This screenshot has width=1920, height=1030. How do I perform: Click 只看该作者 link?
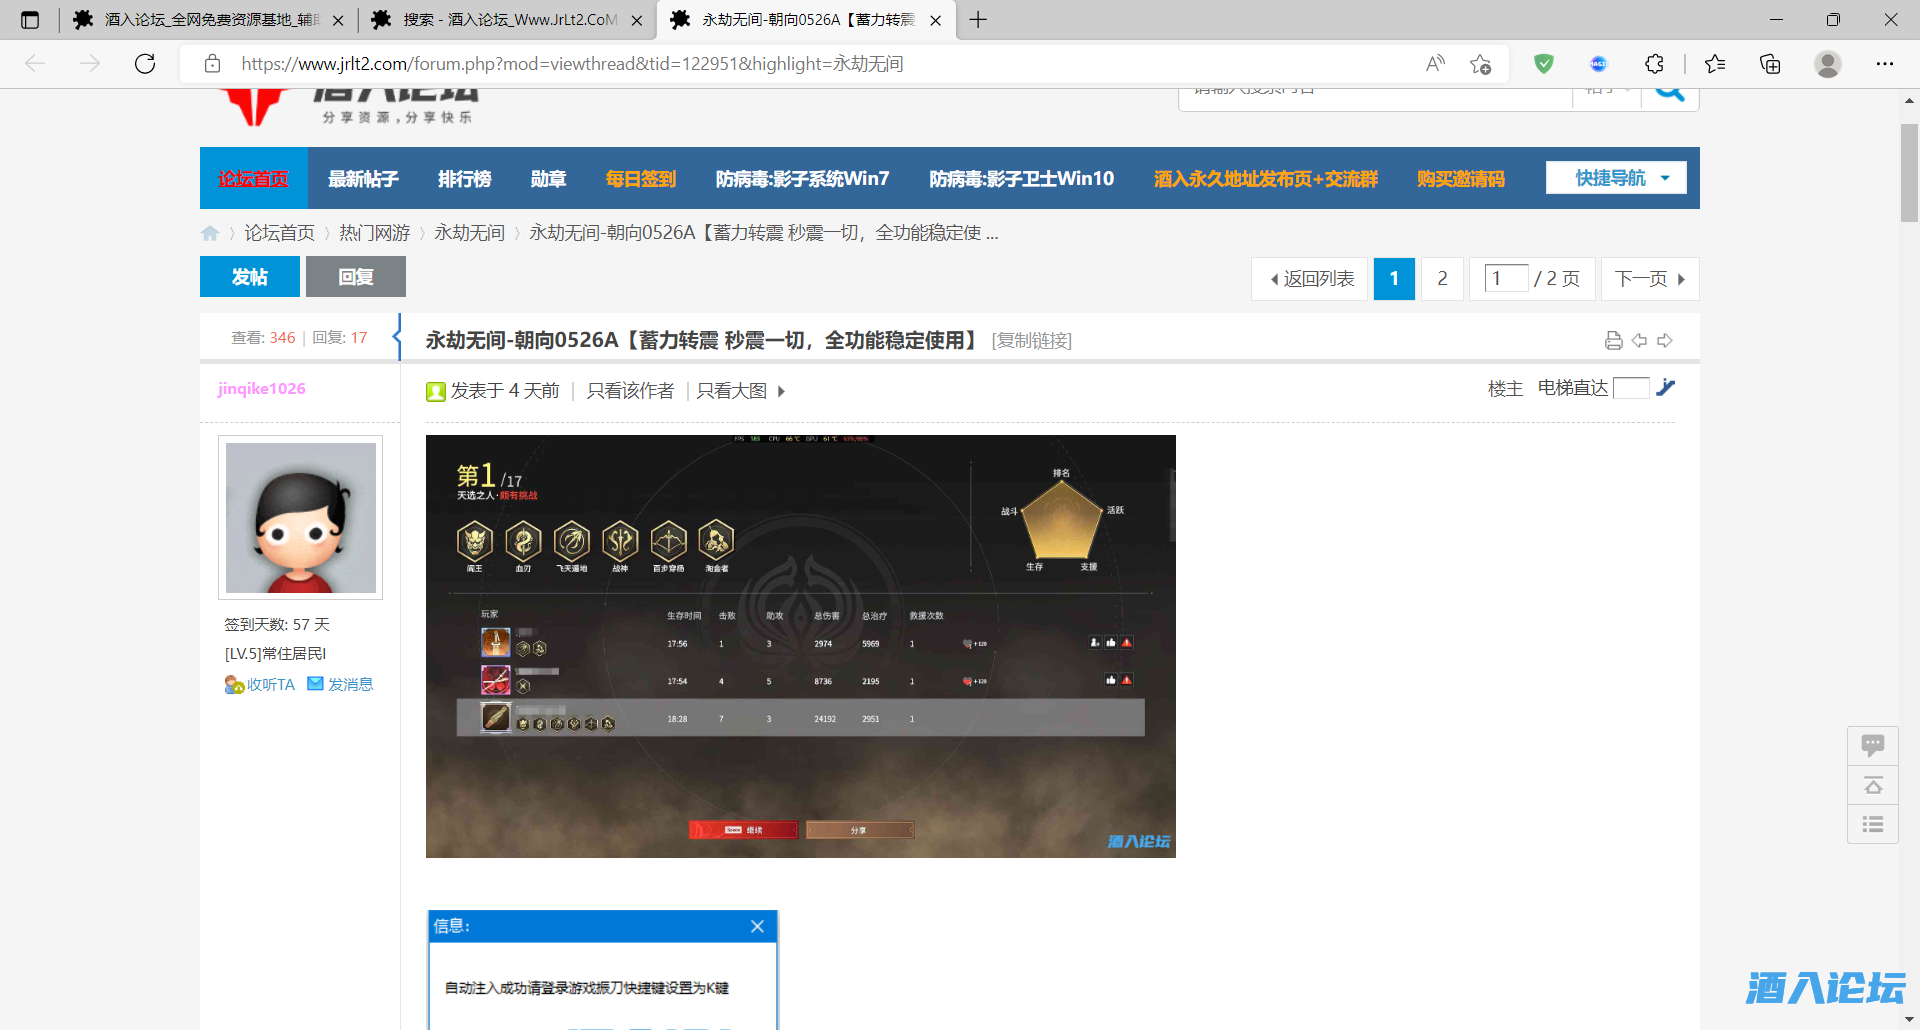630,391
